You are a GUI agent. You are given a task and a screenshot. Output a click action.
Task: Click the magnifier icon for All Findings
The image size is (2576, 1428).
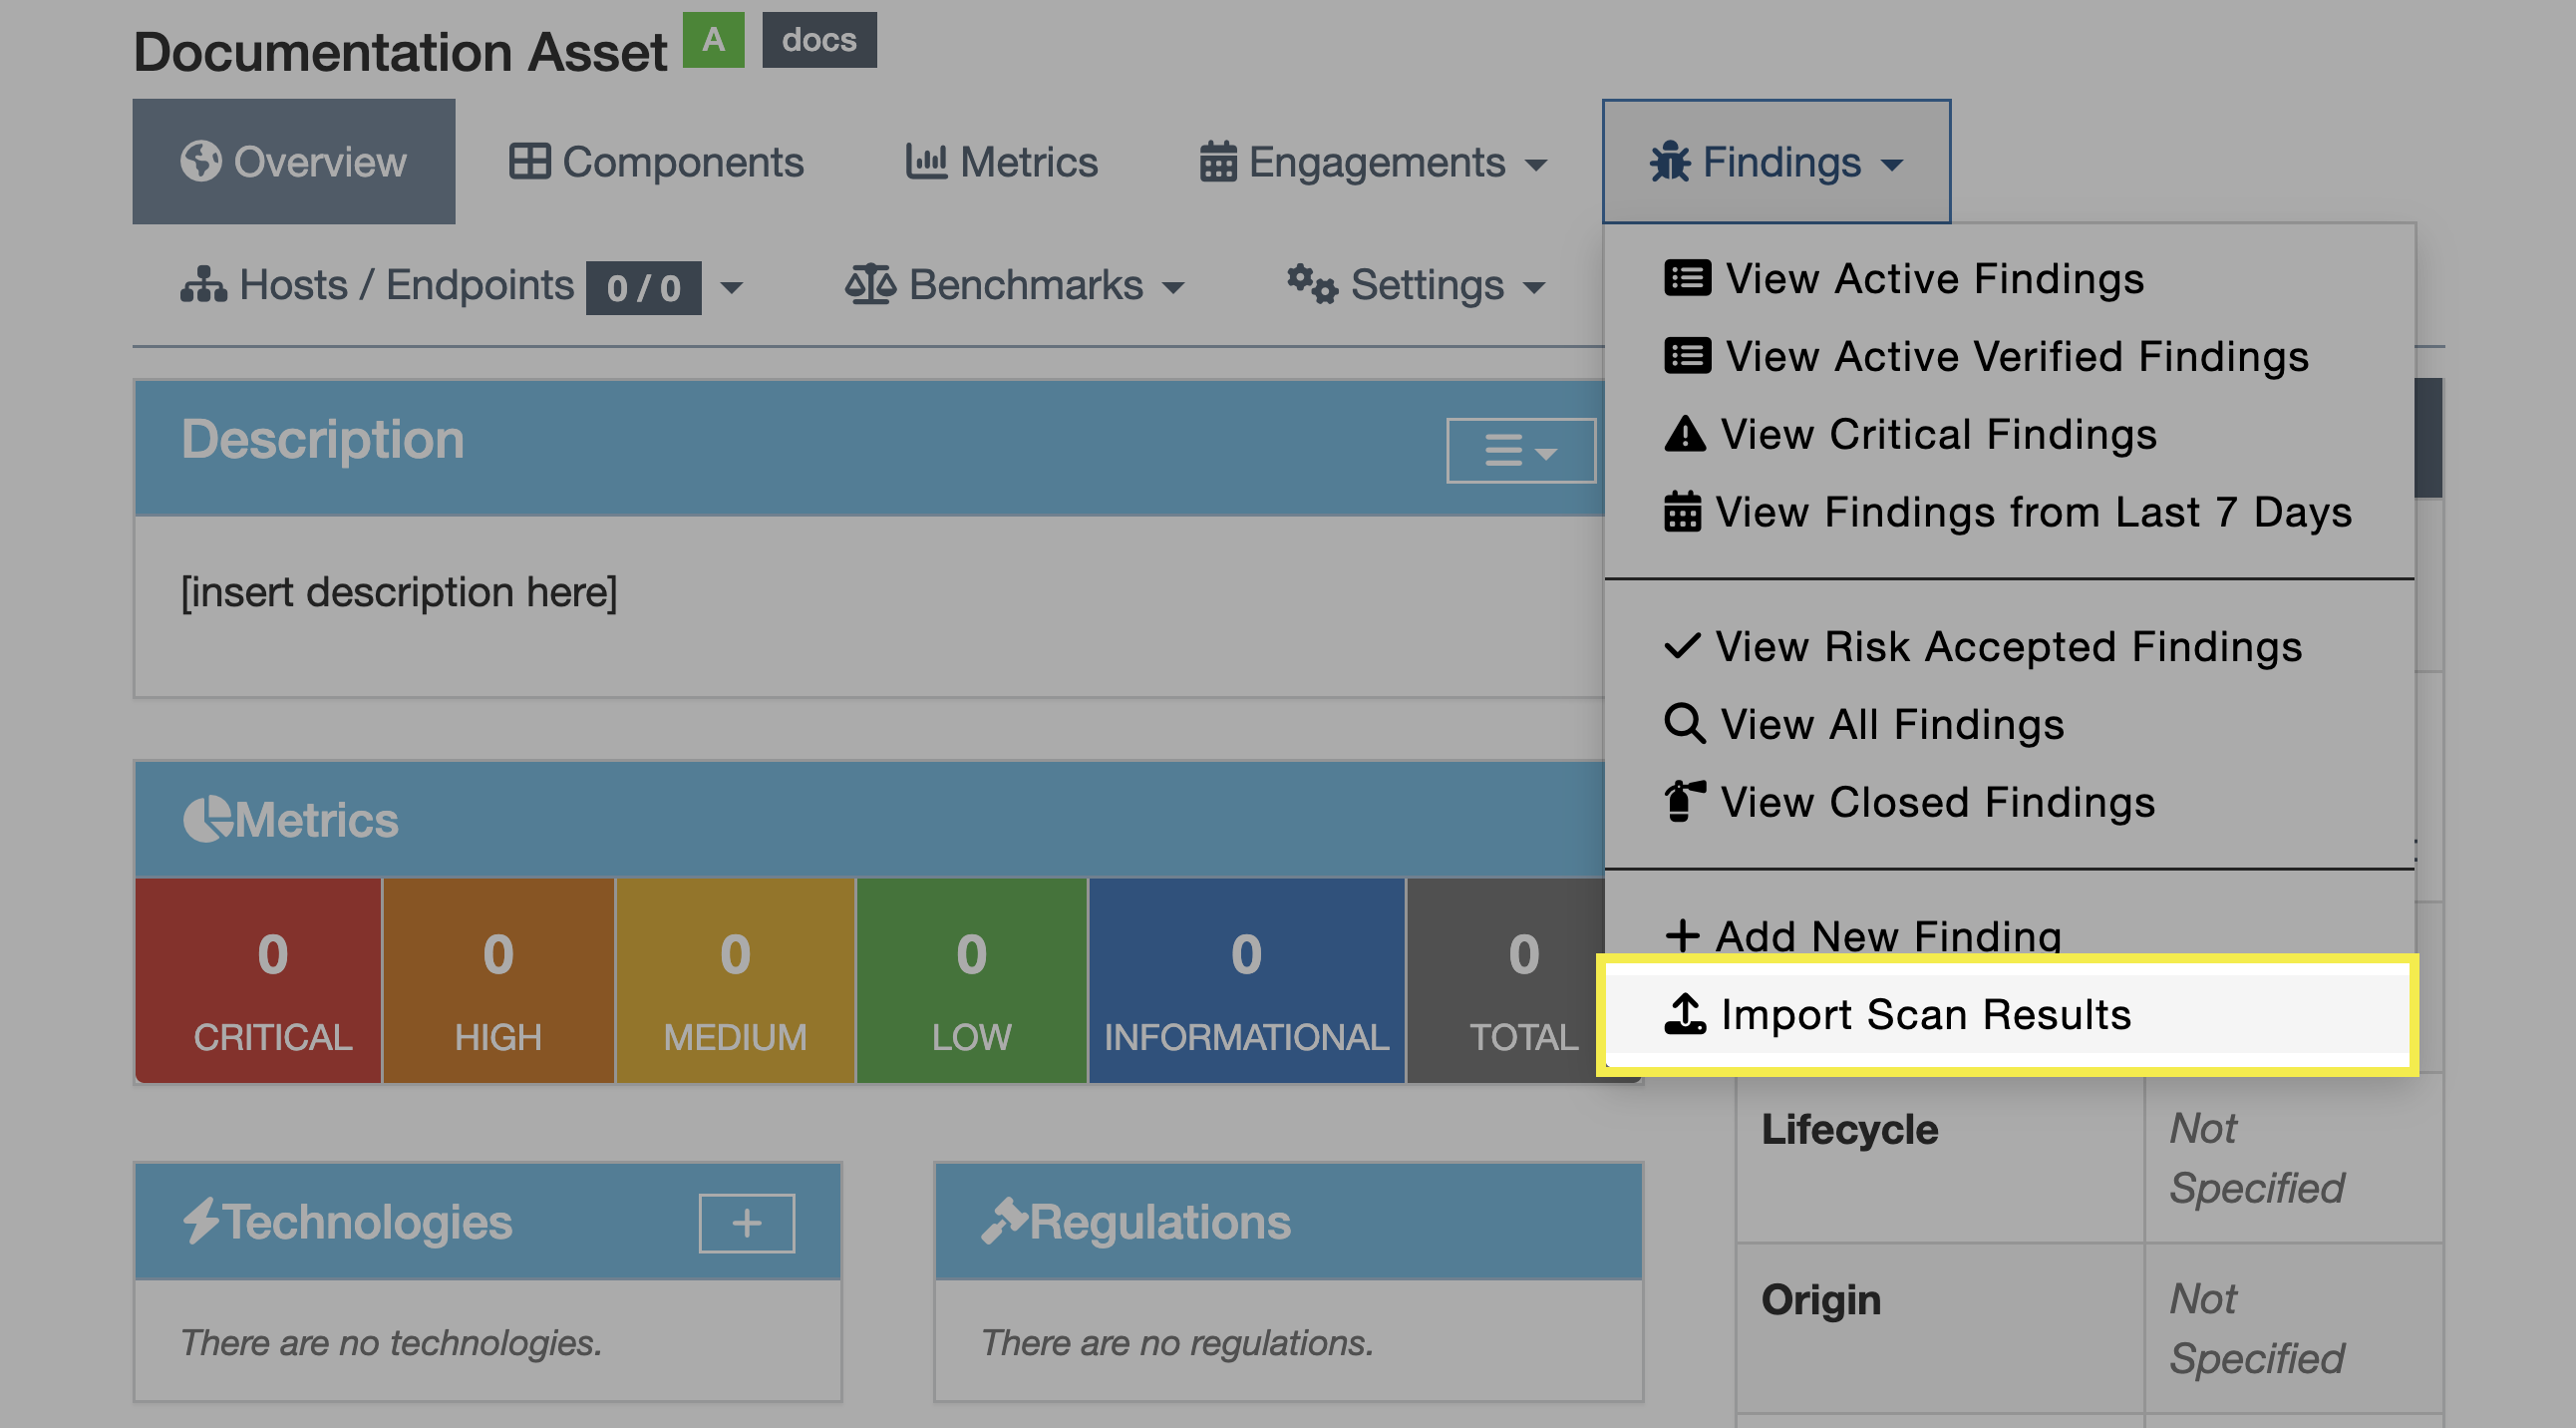[1684, 723]
